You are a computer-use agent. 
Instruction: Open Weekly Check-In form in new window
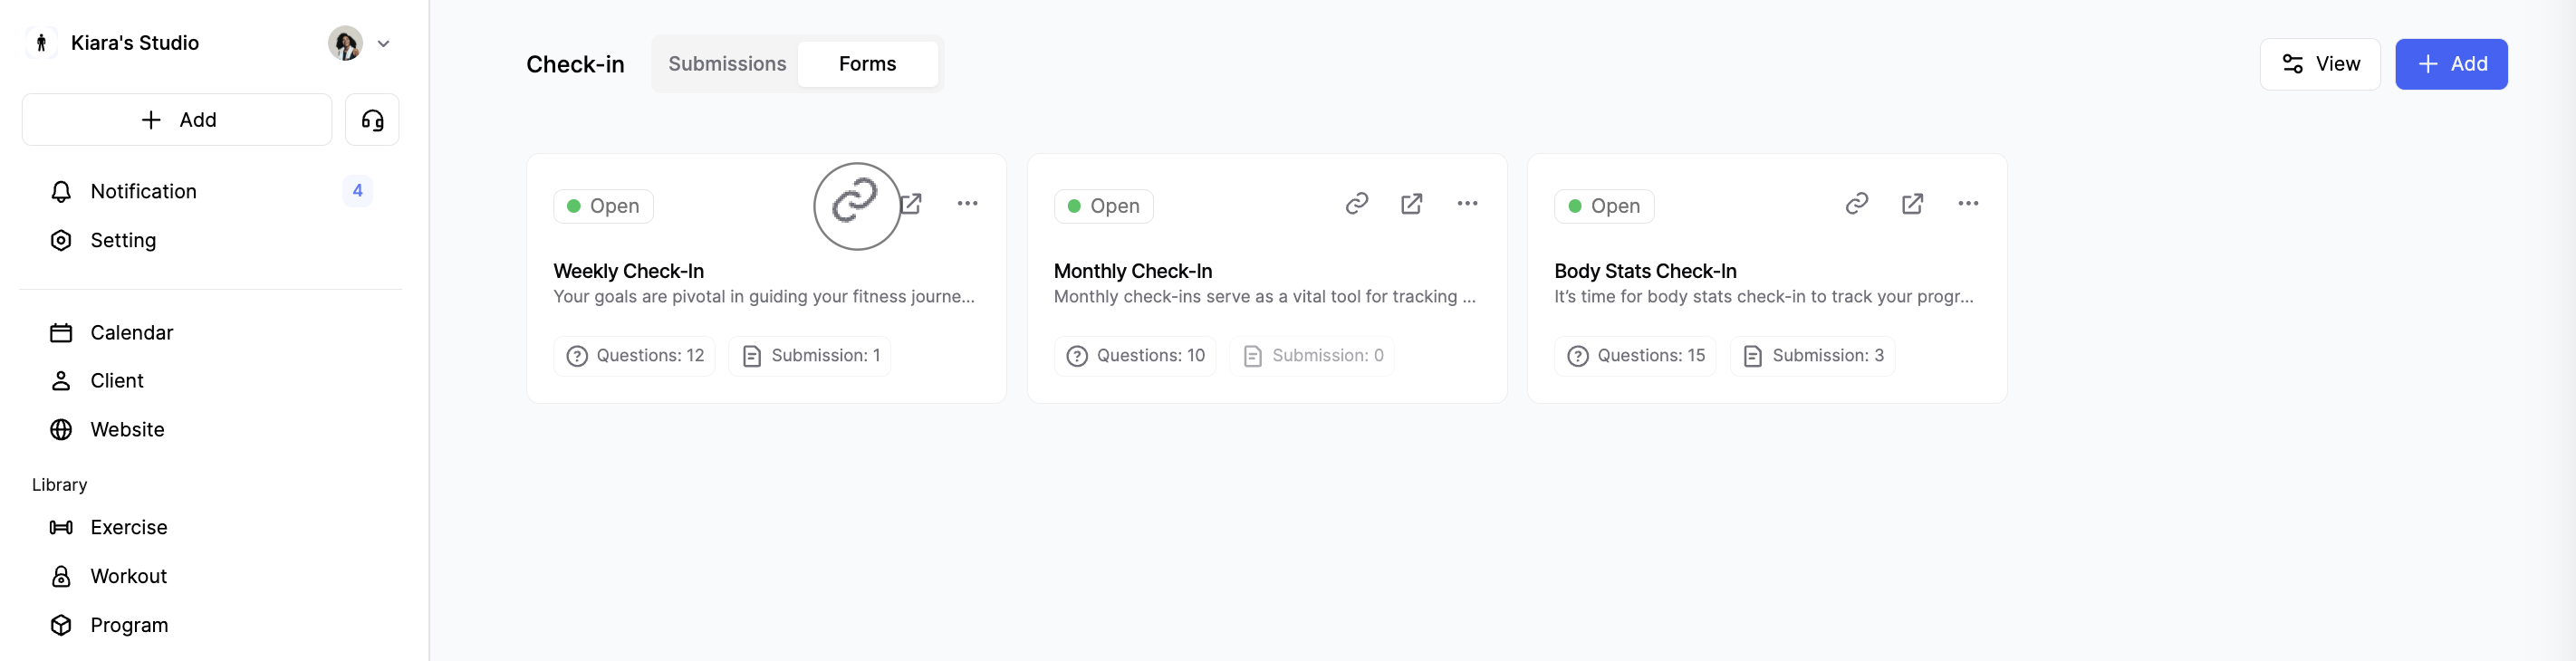(x=912, y=204)
